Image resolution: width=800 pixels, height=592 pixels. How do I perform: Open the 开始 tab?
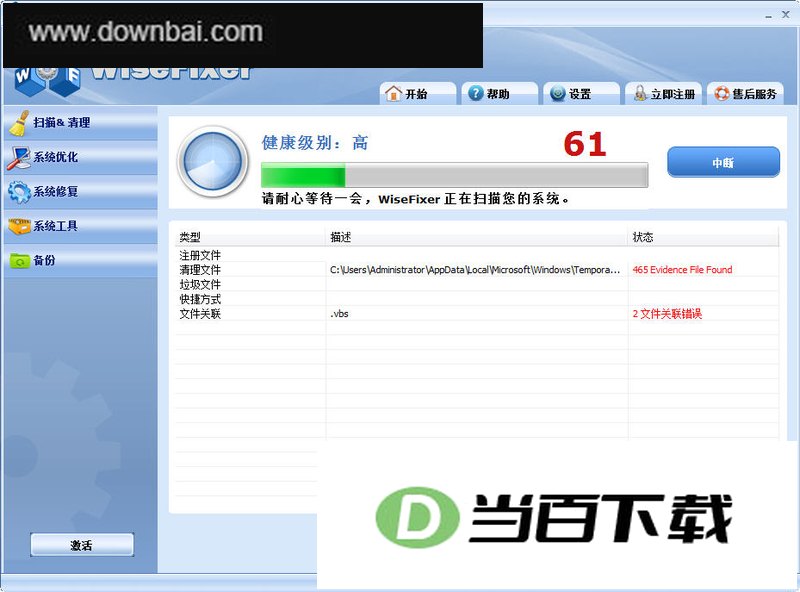click(x=418, y=93)
